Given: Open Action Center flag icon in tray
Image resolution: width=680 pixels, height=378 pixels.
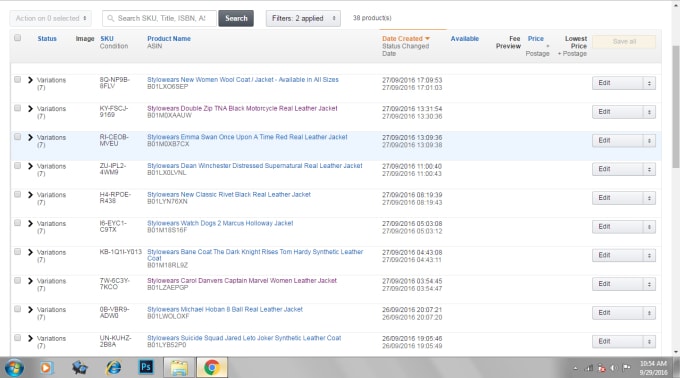Looking at the screenshot, I should tap(626, 368).
